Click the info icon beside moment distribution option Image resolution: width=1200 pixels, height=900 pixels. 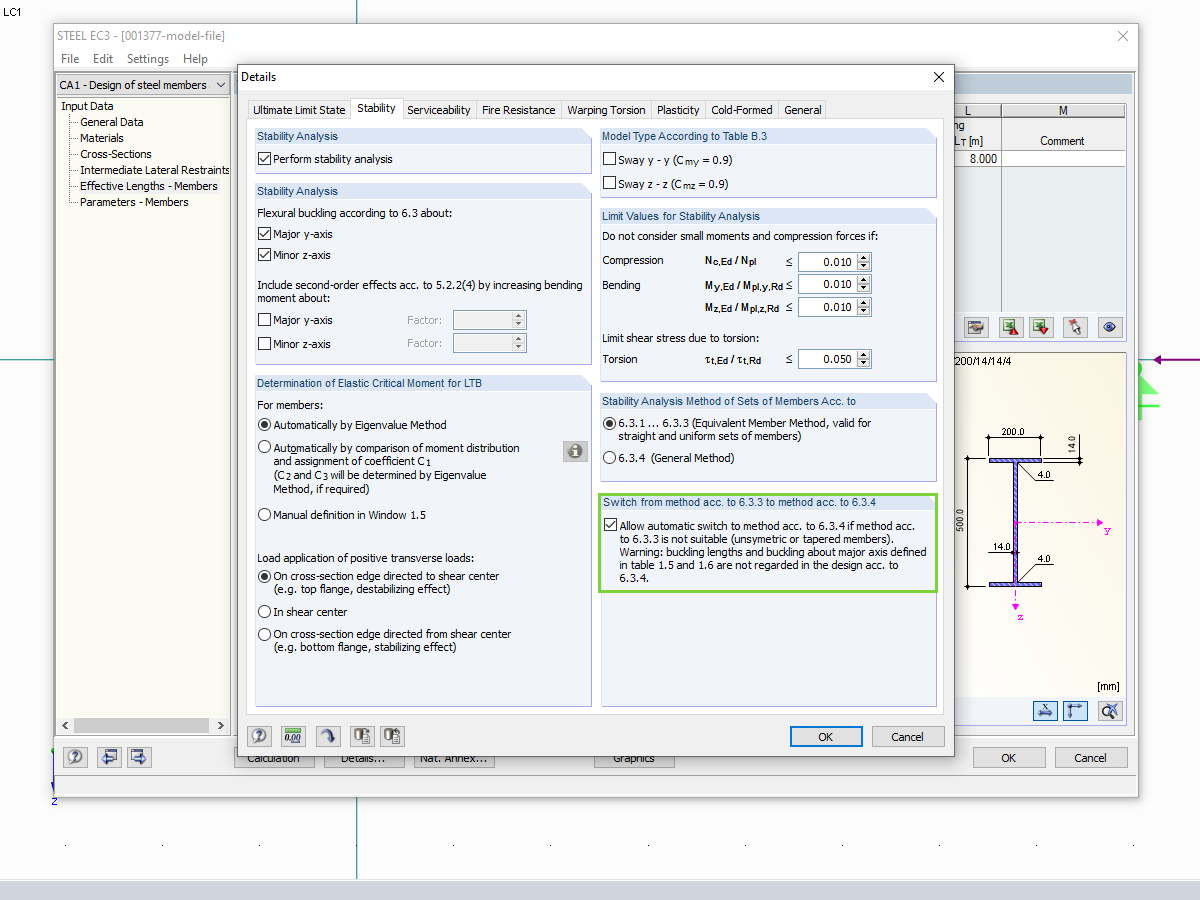575,451
